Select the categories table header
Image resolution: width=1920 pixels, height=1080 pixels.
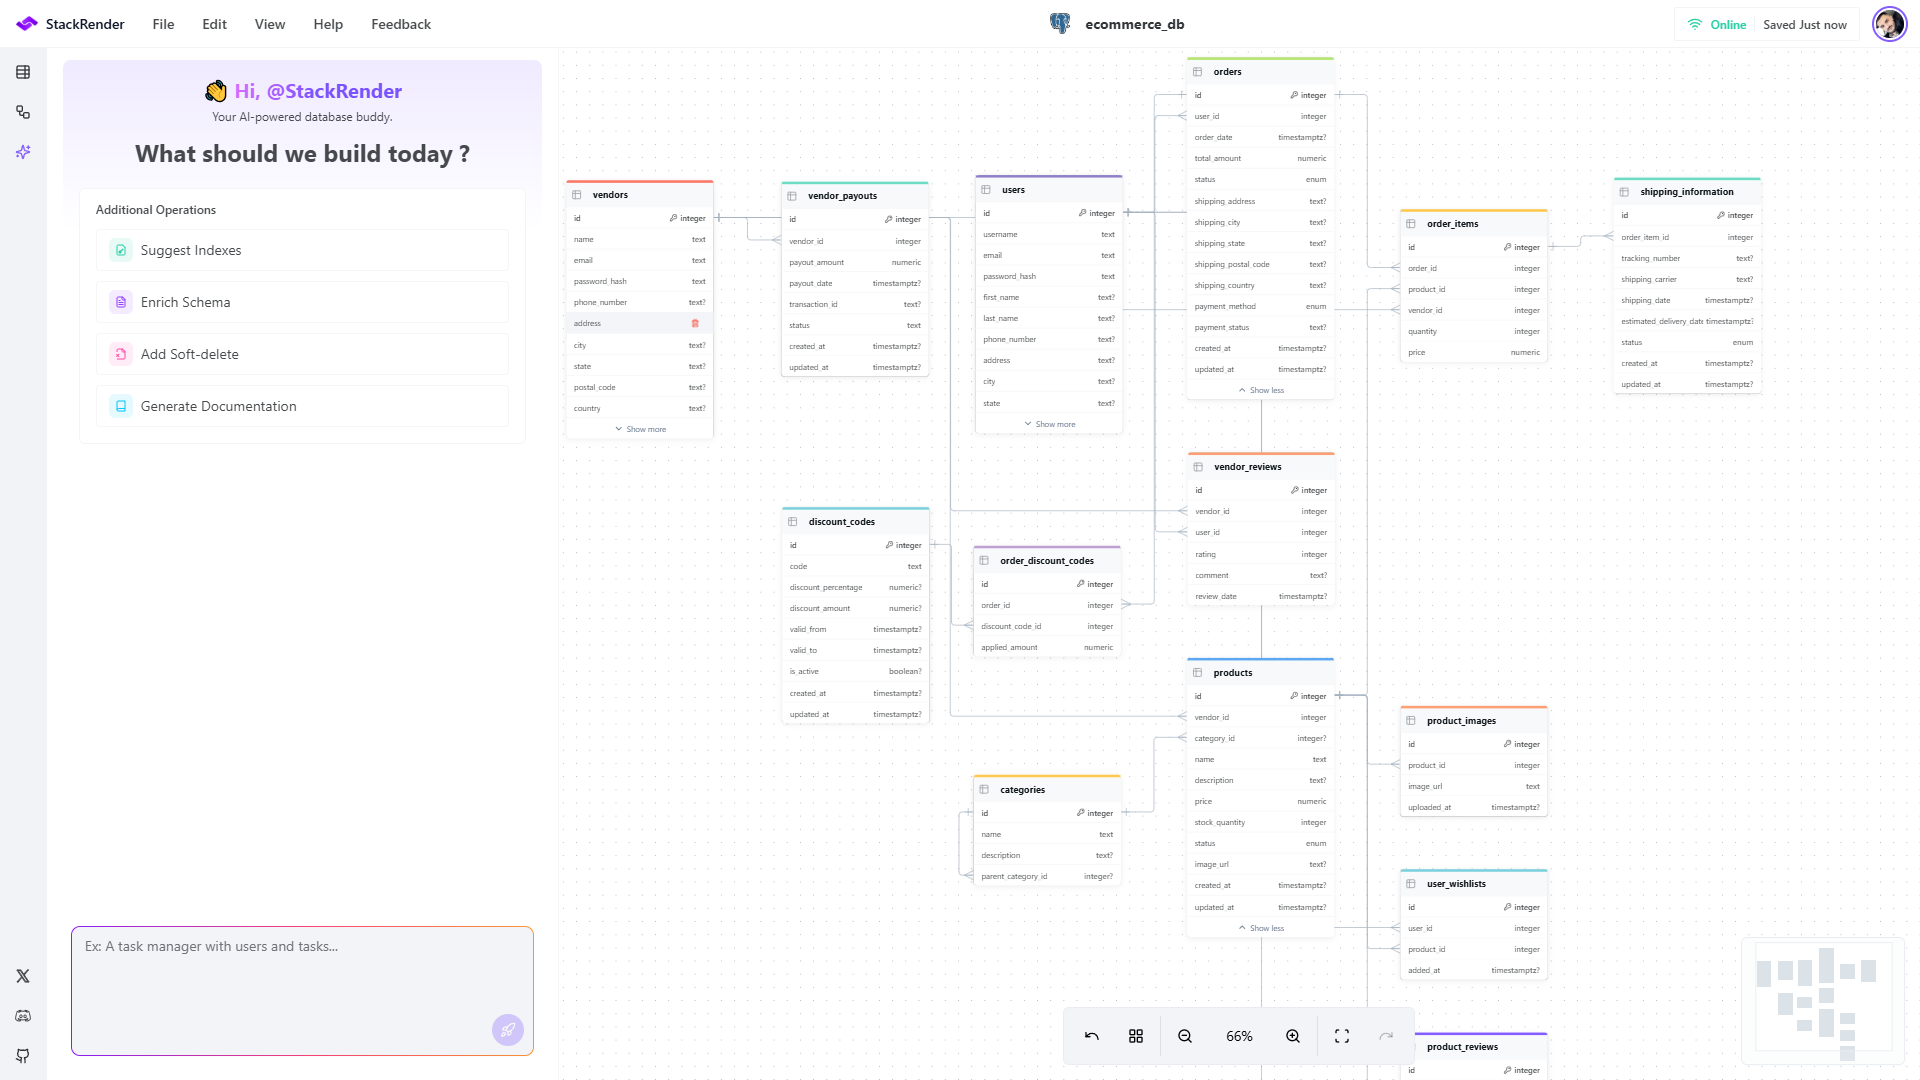coord(1047,790)
